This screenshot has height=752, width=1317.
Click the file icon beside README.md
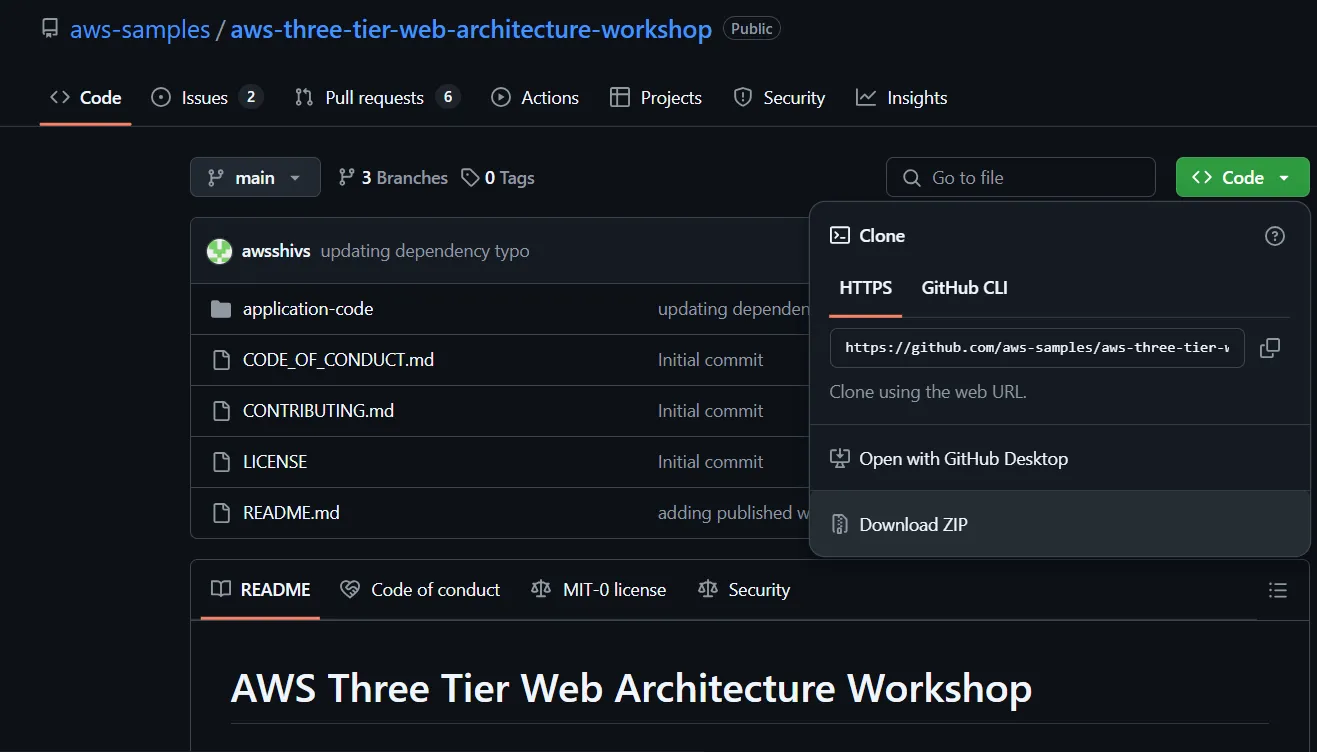point(221,513)
